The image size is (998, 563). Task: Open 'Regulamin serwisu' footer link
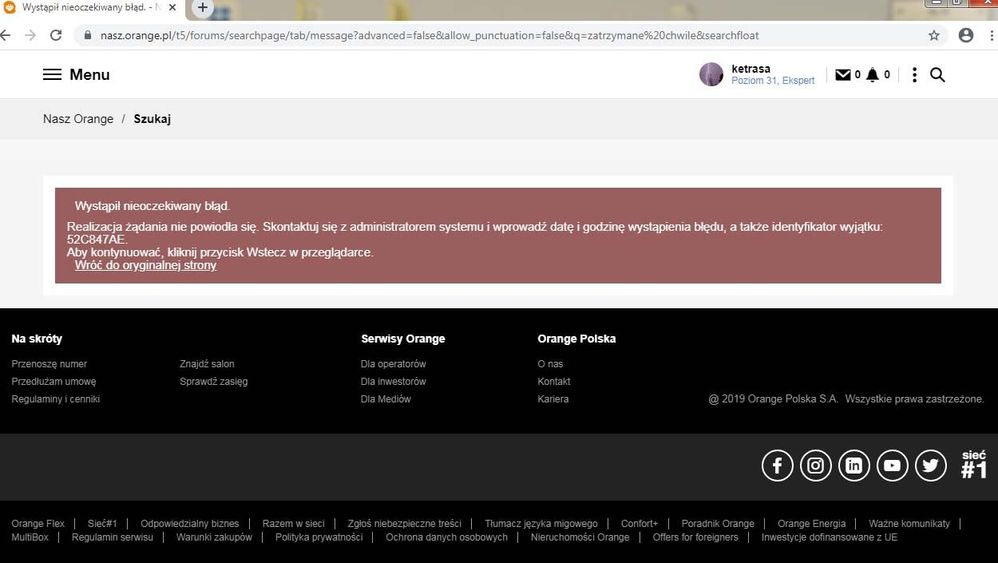pos(112,537)
